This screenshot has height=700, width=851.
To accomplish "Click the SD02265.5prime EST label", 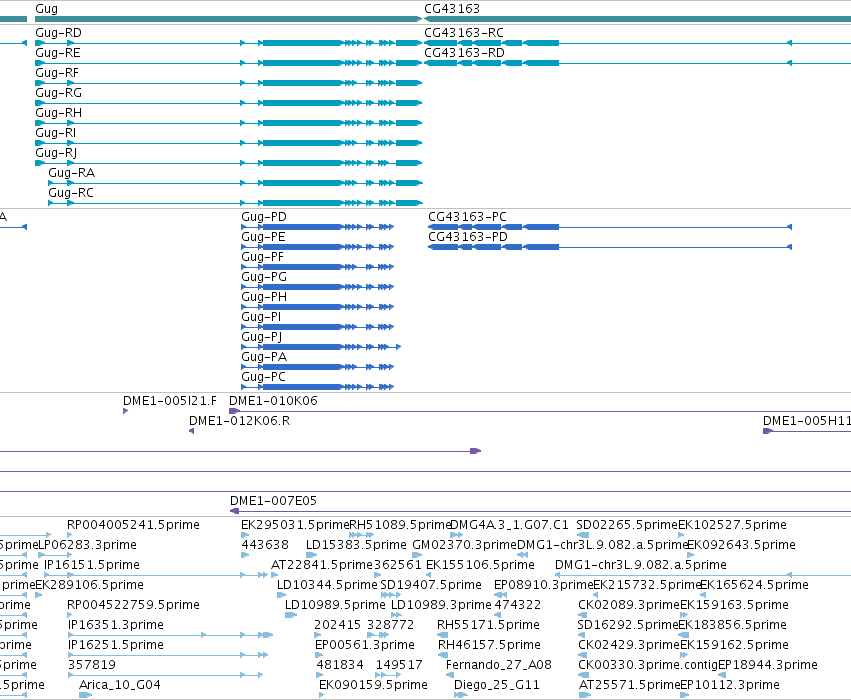I will [x=627, y=525].
